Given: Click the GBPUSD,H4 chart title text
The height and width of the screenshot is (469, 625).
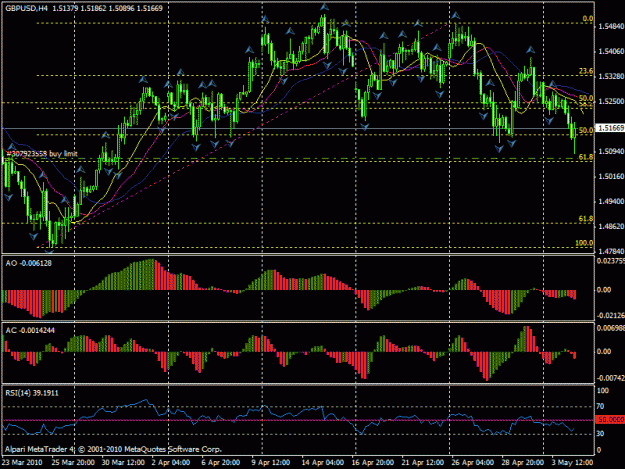Looking at the screenshot, I should coord(24,8).
